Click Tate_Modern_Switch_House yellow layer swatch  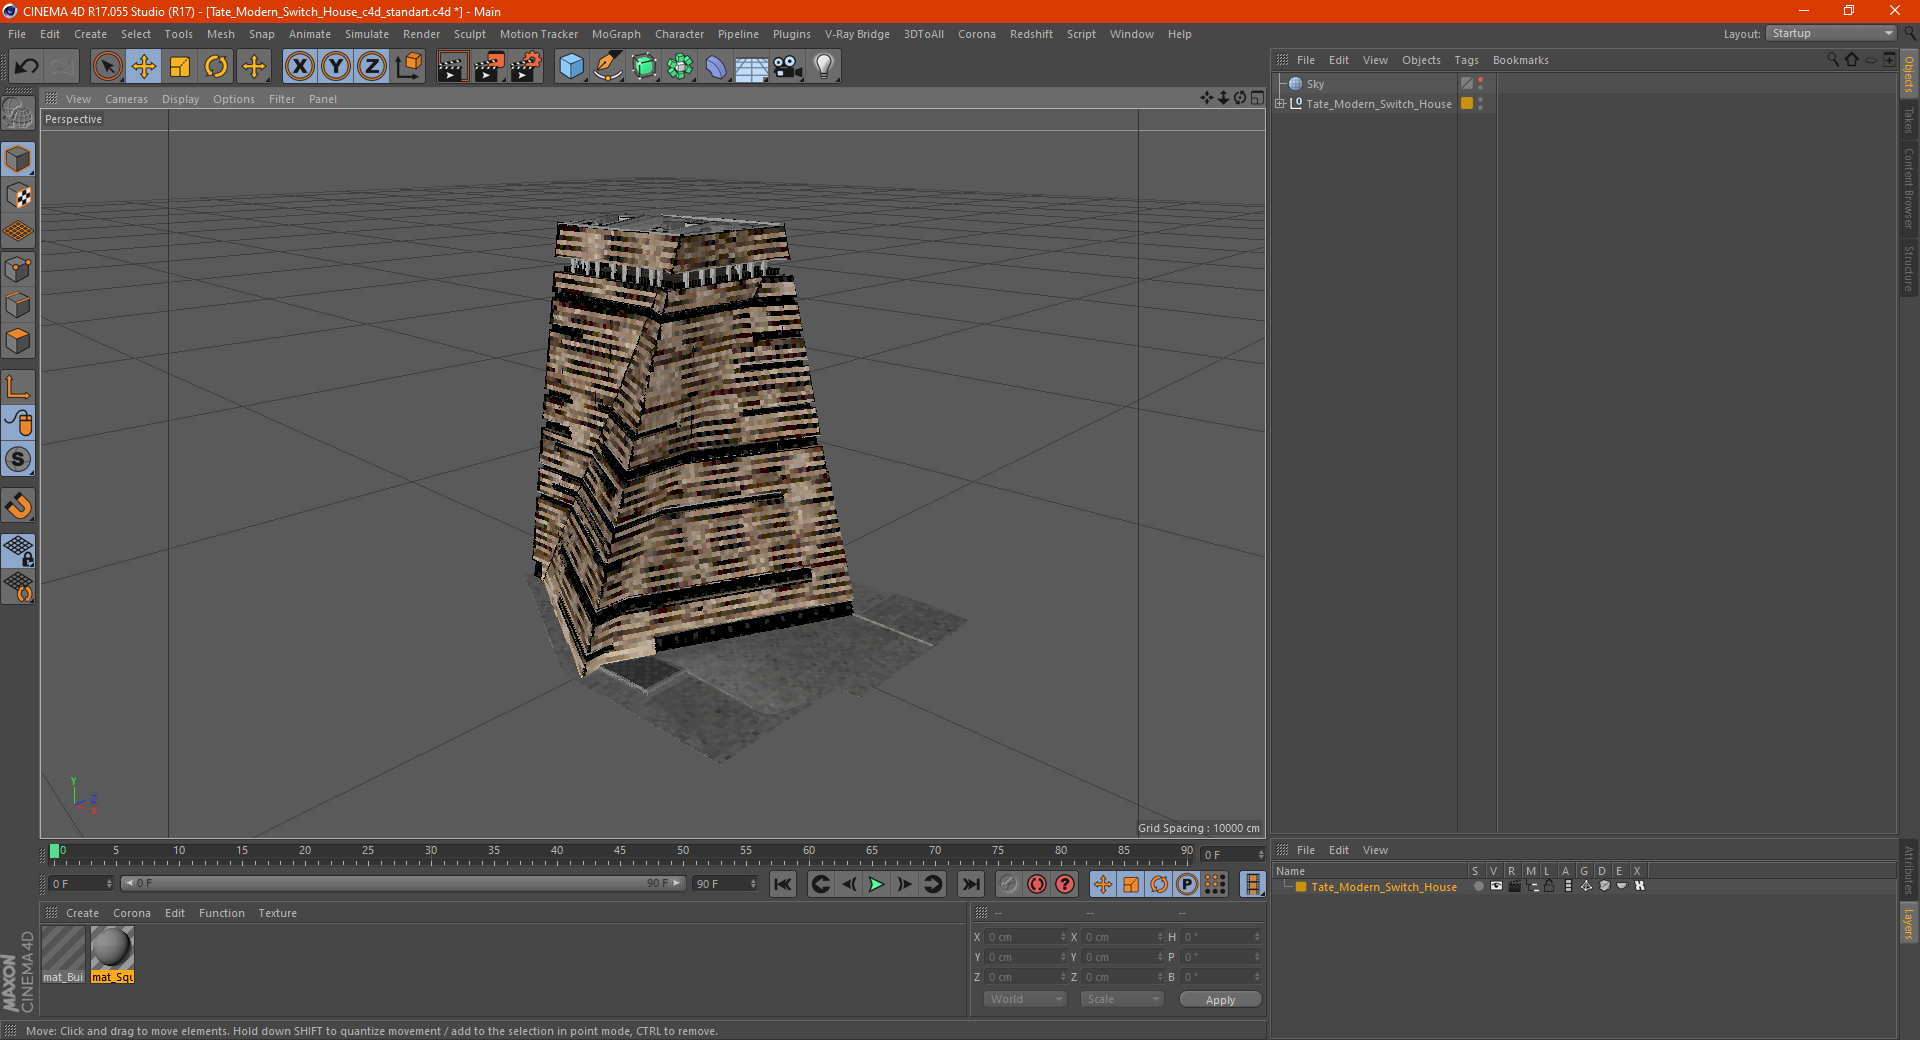pyautogui.click(x=1467, y=103)
